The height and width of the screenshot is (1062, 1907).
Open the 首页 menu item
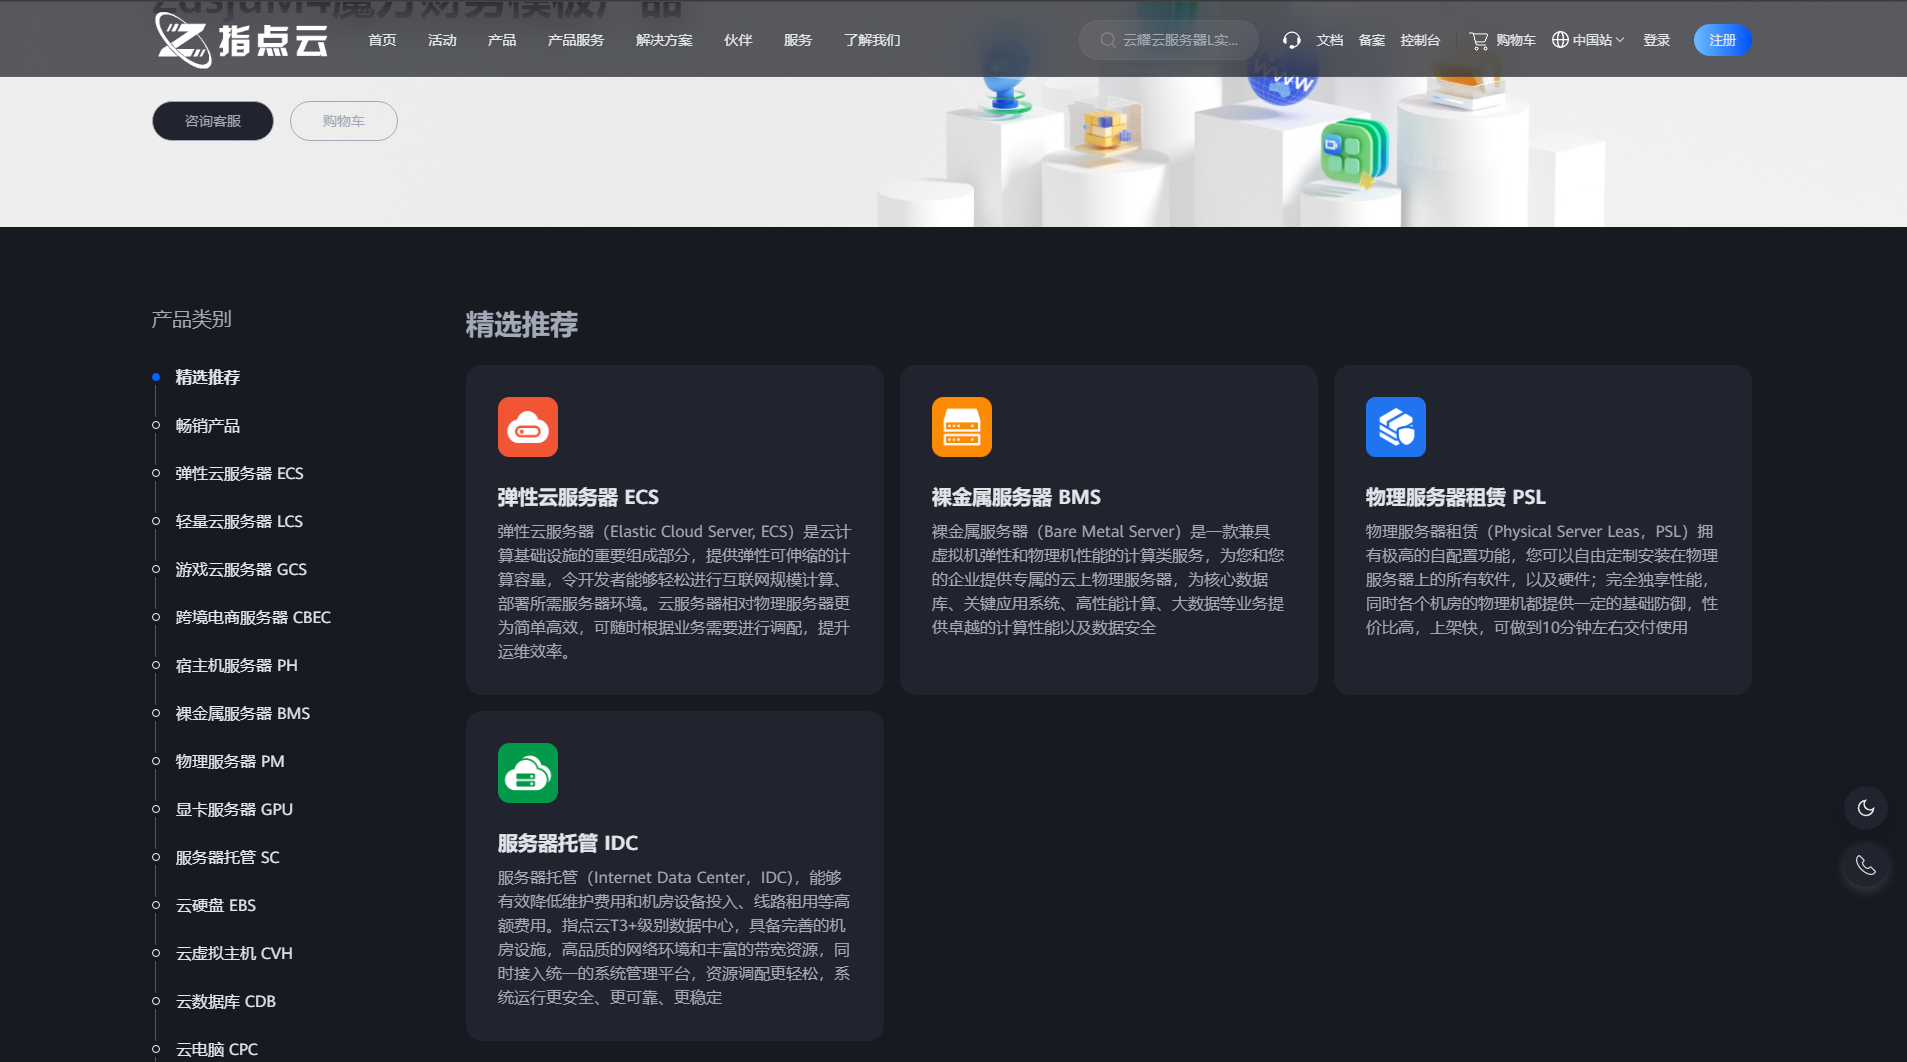(x=382, y=40)
